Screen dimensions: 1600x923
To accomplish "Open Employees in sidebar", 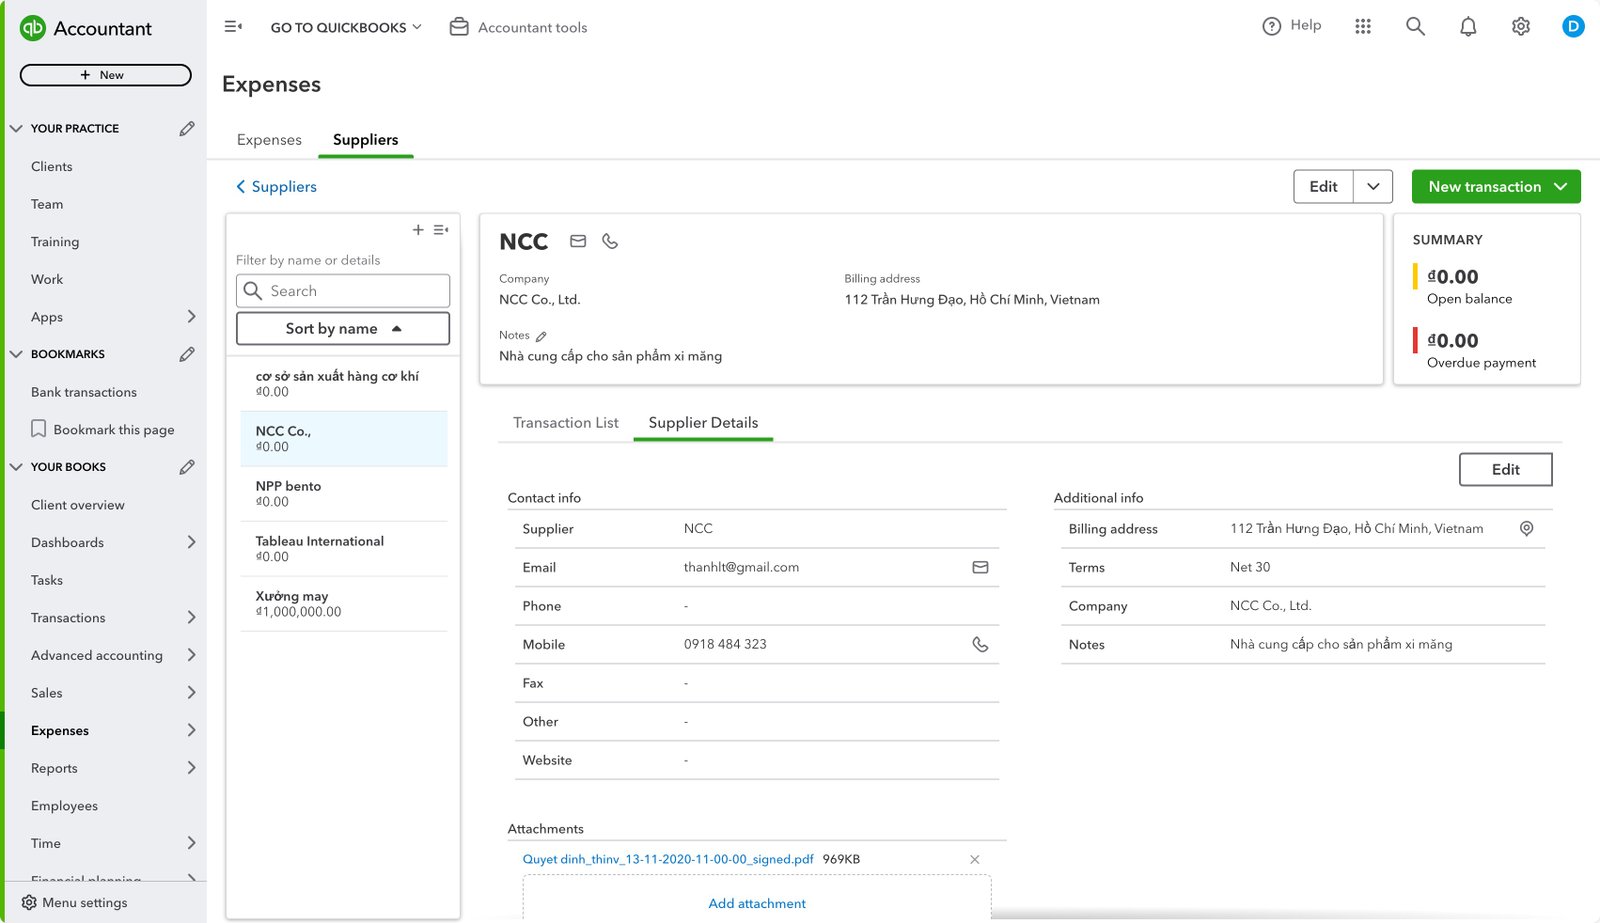I will click(x=64, y=806).
